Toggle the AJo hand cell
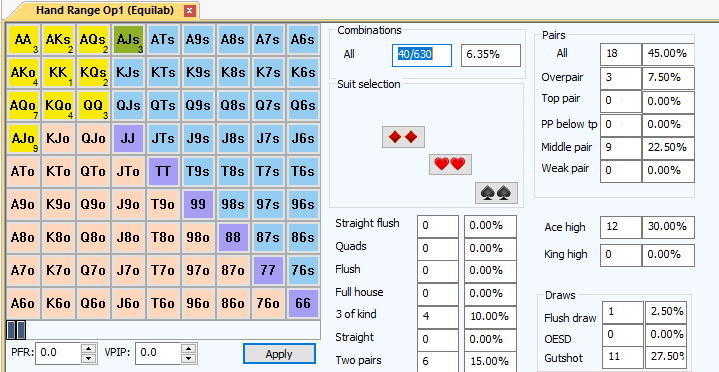719x372 pixels. coord(23,139)
